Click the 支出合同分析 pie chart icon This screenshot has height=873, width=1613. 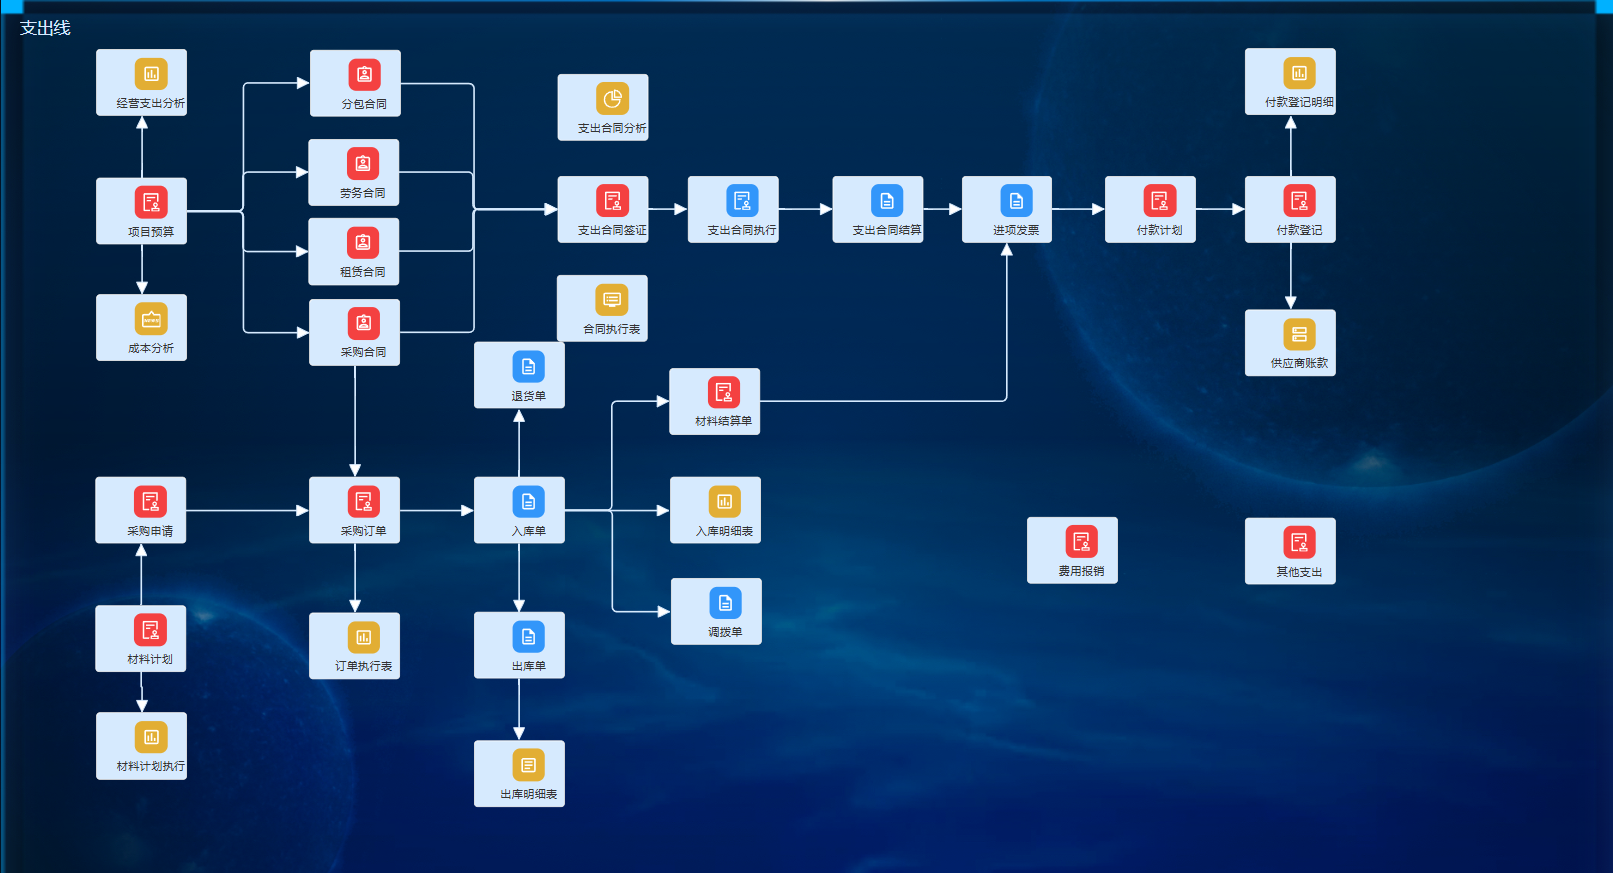tap(612, 98)
